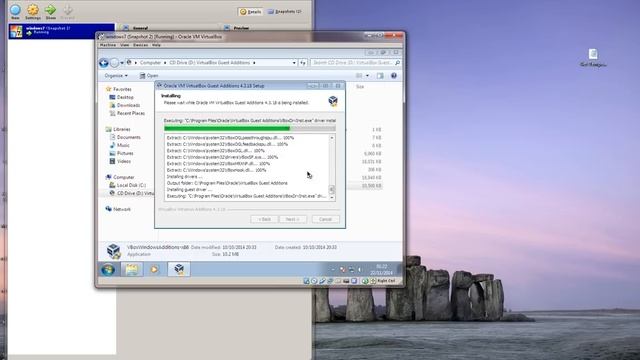The width and height of the screenshot is (640, 360).
Task: Click Computer in the Explorer address bar
Action: (x=150, y=63)
